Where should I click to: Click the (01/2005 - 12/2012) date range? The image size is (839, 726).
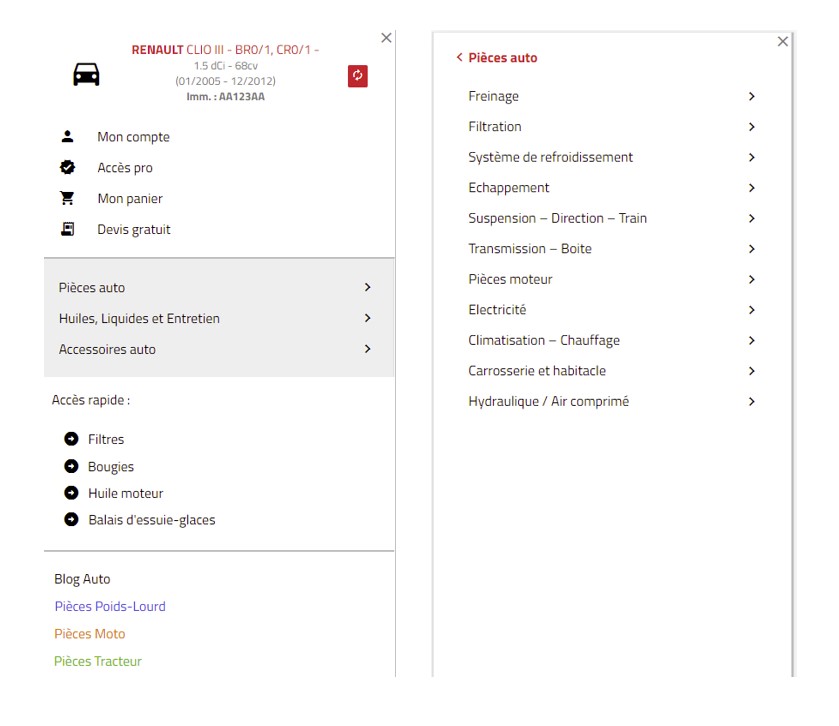(x=225, y=81)
